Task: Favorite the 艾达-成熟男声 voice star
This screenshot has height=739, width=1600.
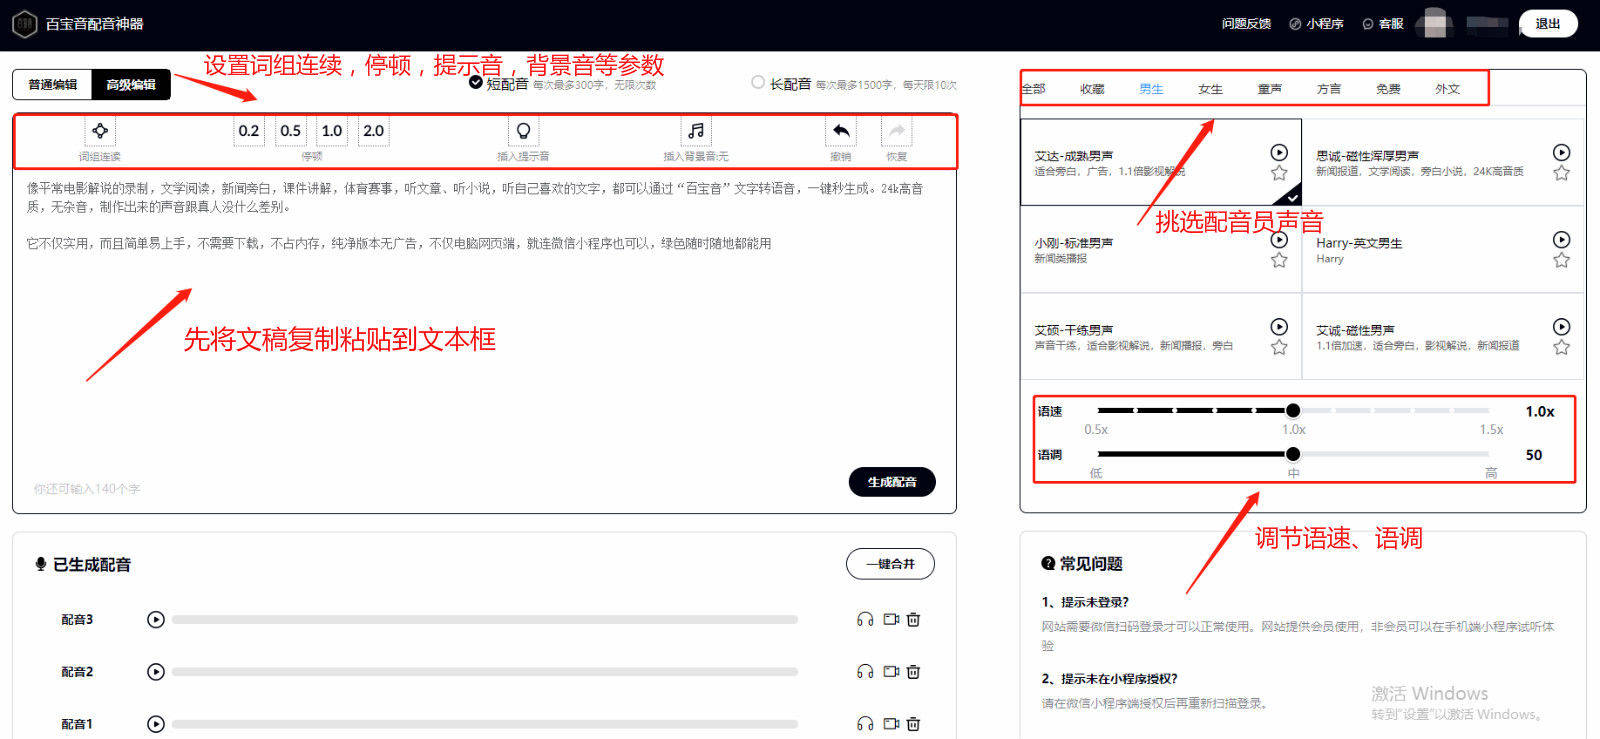Action: [1279, 173]
